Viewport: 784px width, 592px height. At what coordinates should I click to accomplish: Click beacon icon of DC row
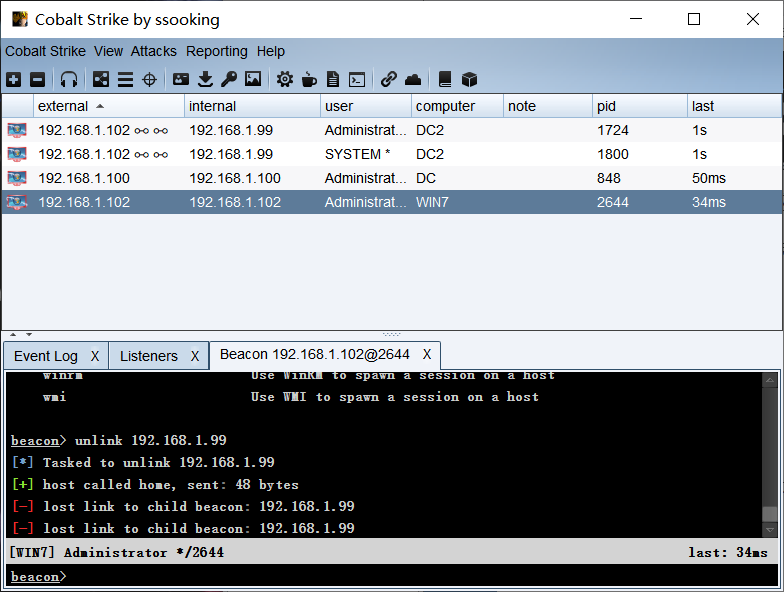tap(17, 178)
